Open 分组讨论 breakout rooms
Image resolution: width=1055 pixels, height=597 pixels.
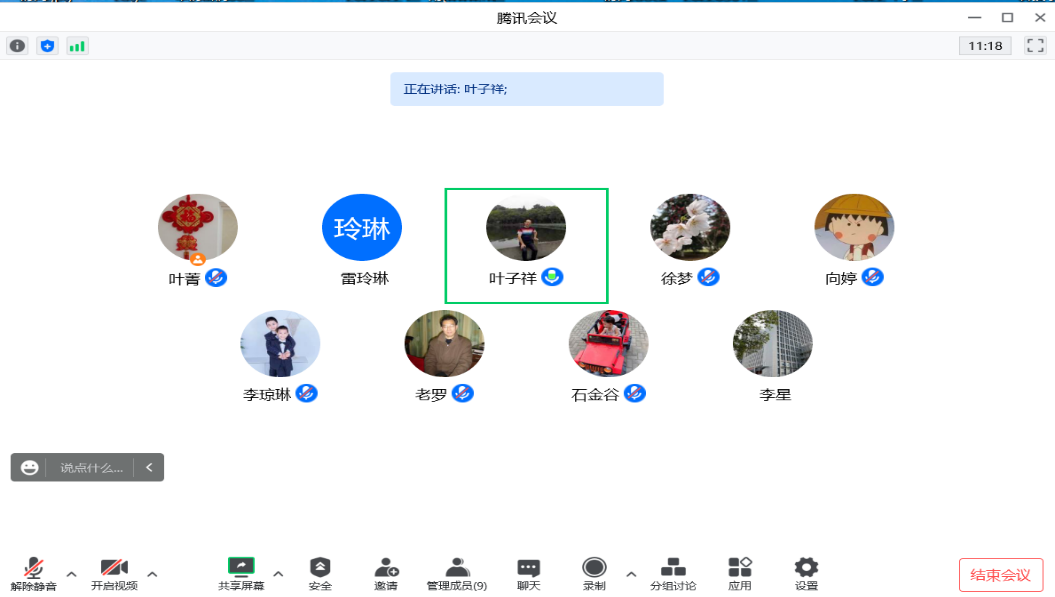(673, 574)
